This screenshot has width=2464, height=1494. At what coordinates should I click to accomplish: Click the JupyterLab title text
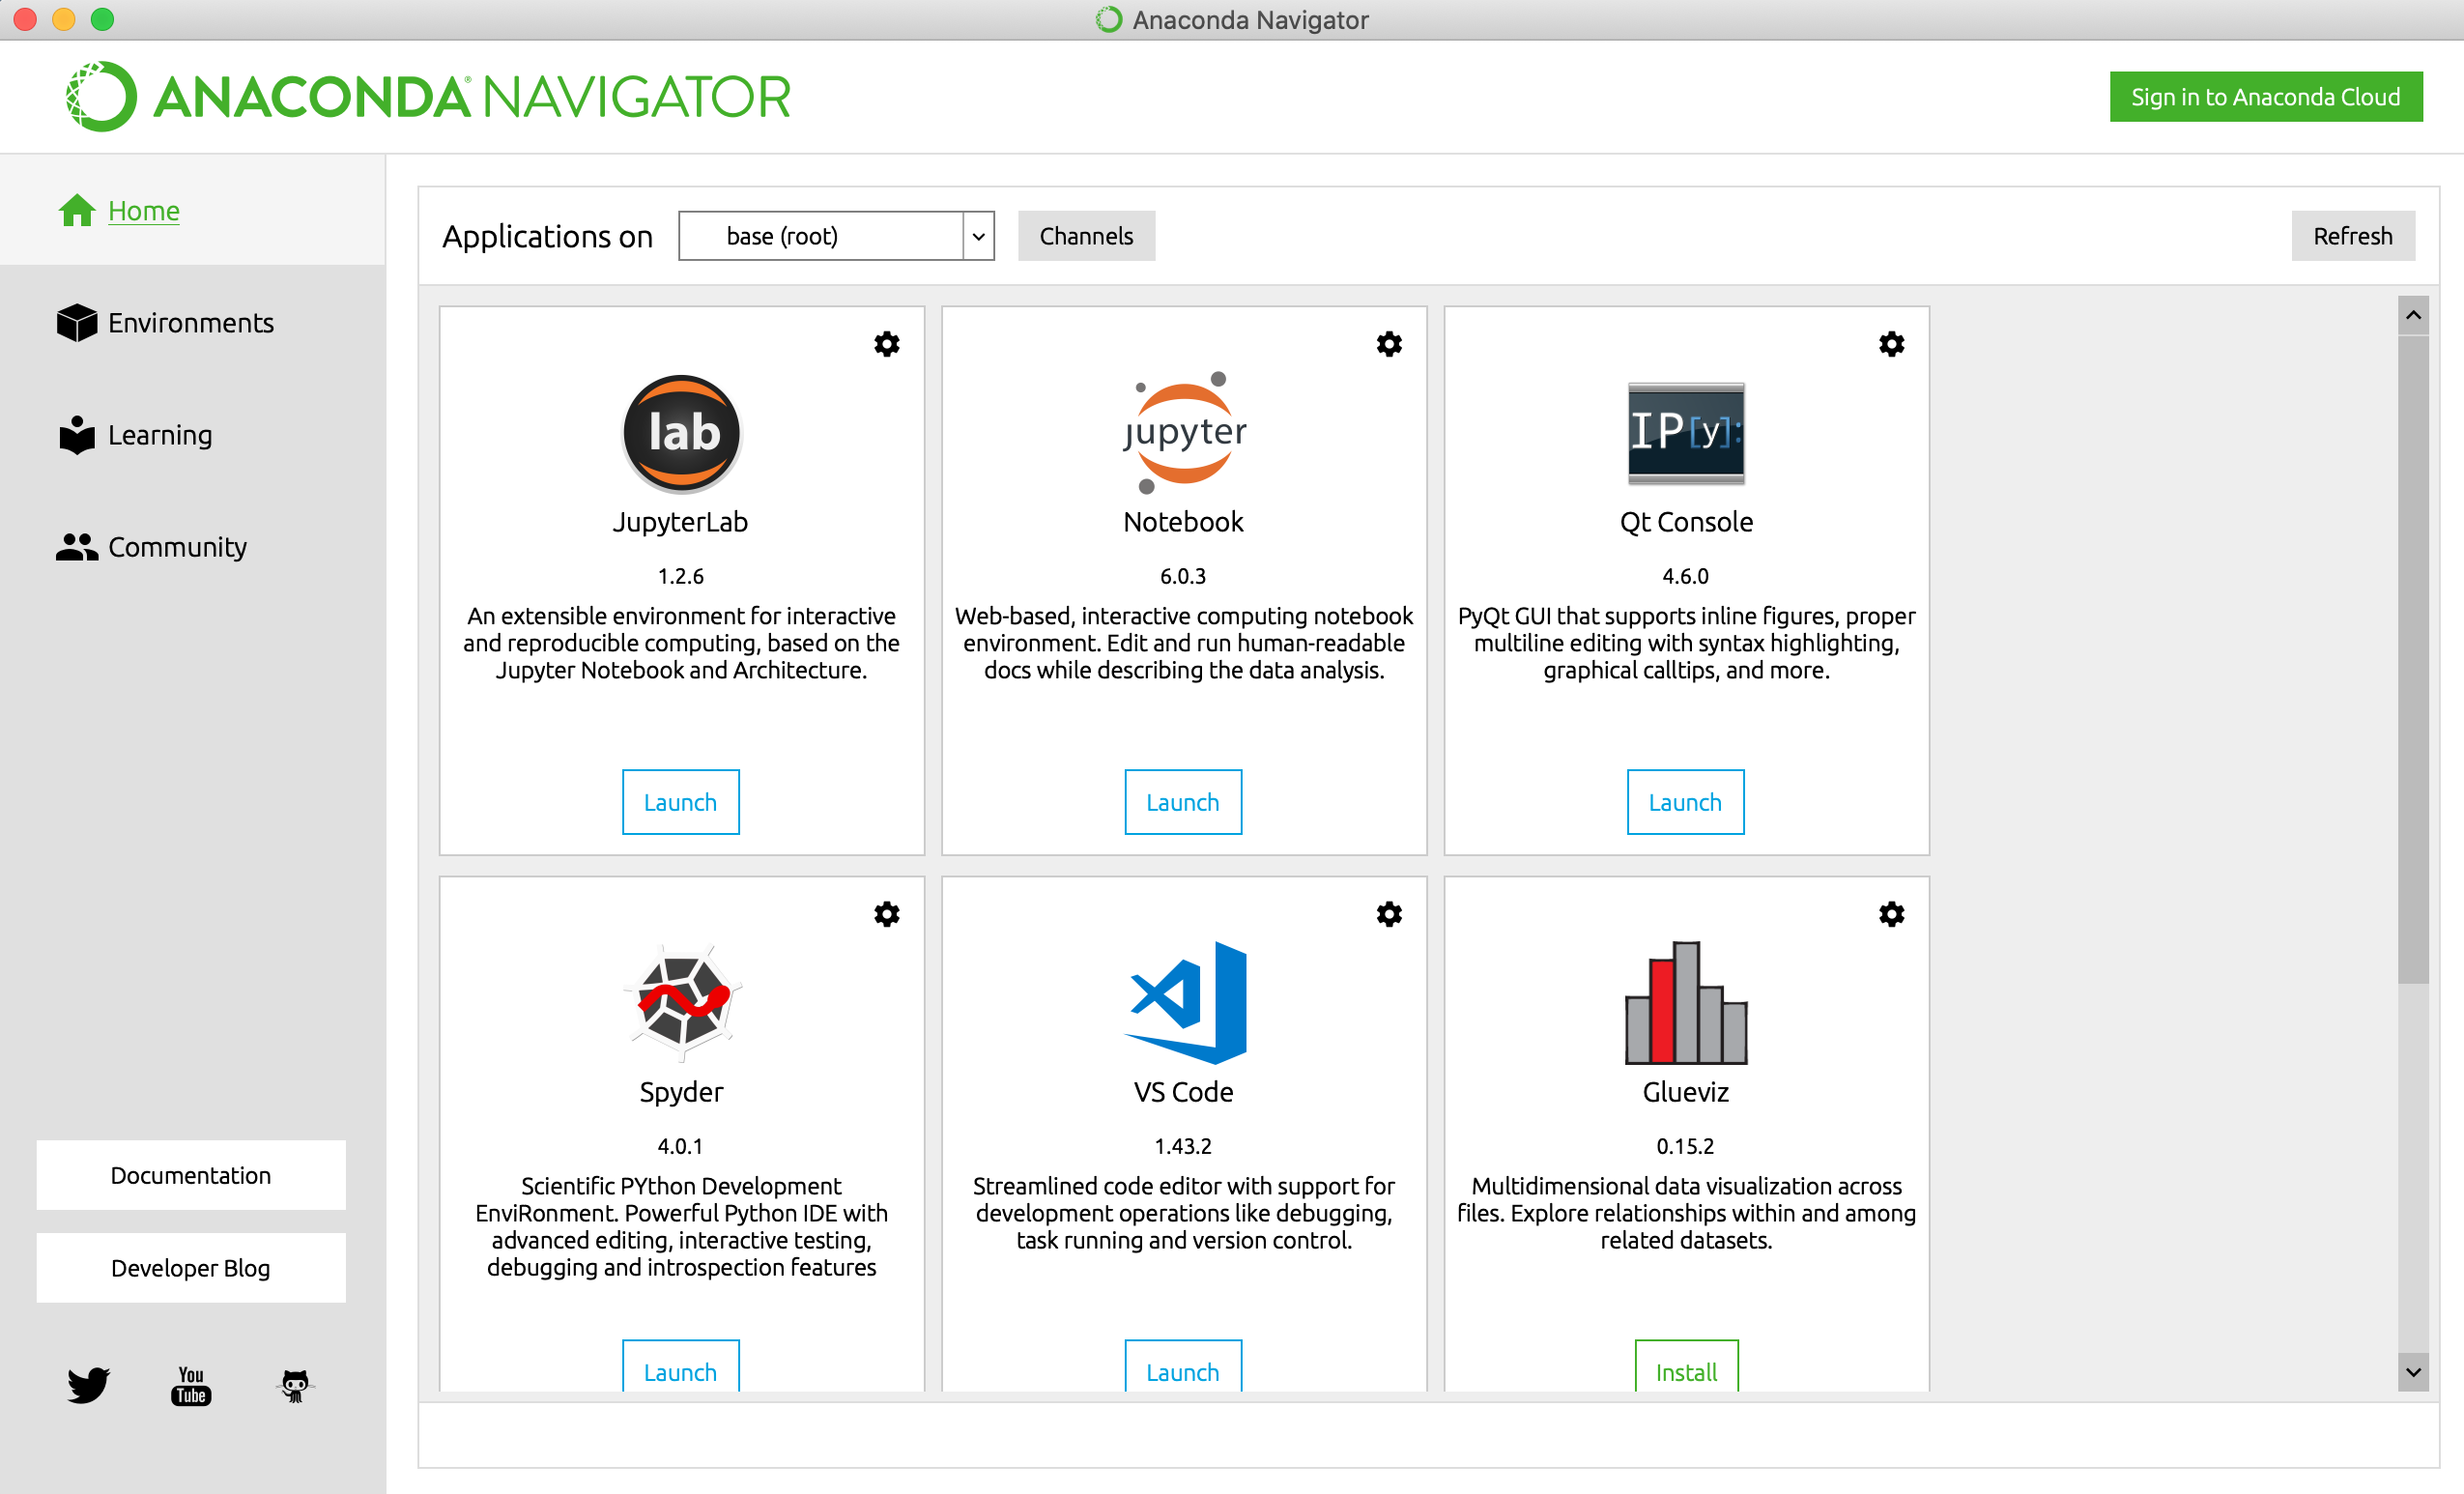[x=680, y=522]
